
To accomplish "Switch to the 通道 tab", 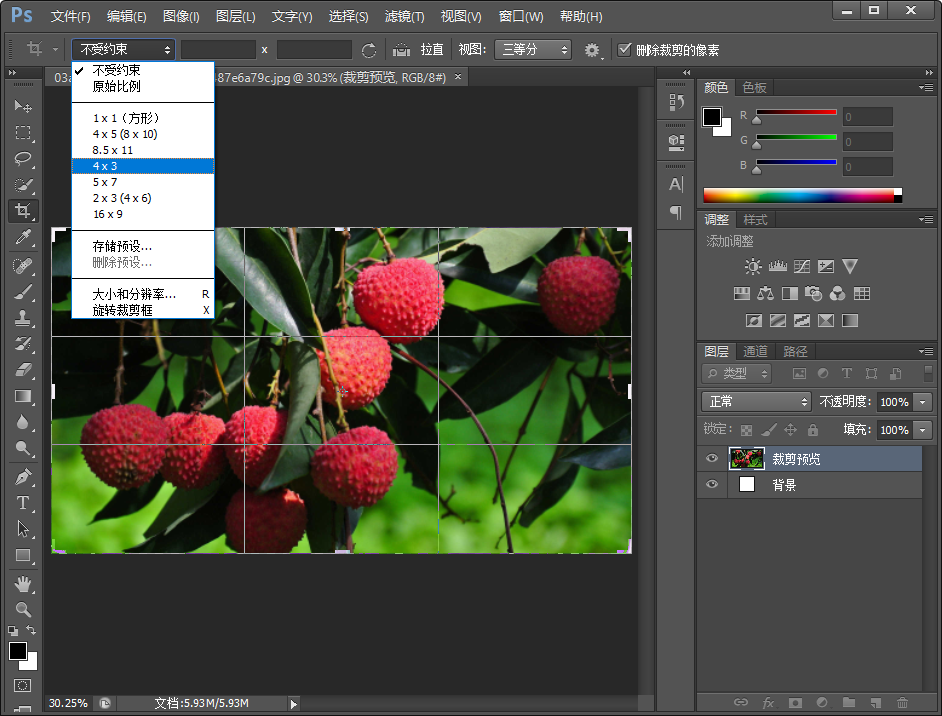I will point(755,351).
